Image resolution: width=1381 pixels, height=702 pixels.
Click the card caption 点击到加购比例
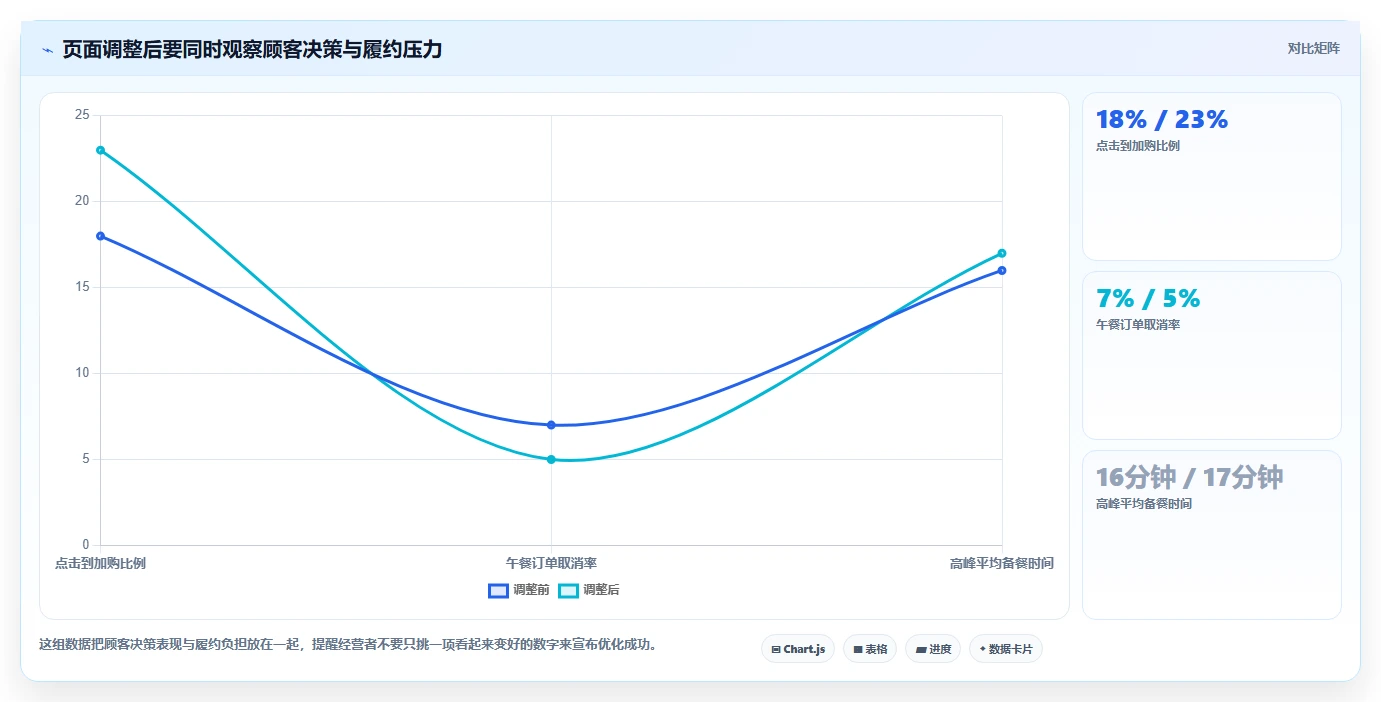click(1138, 146)
